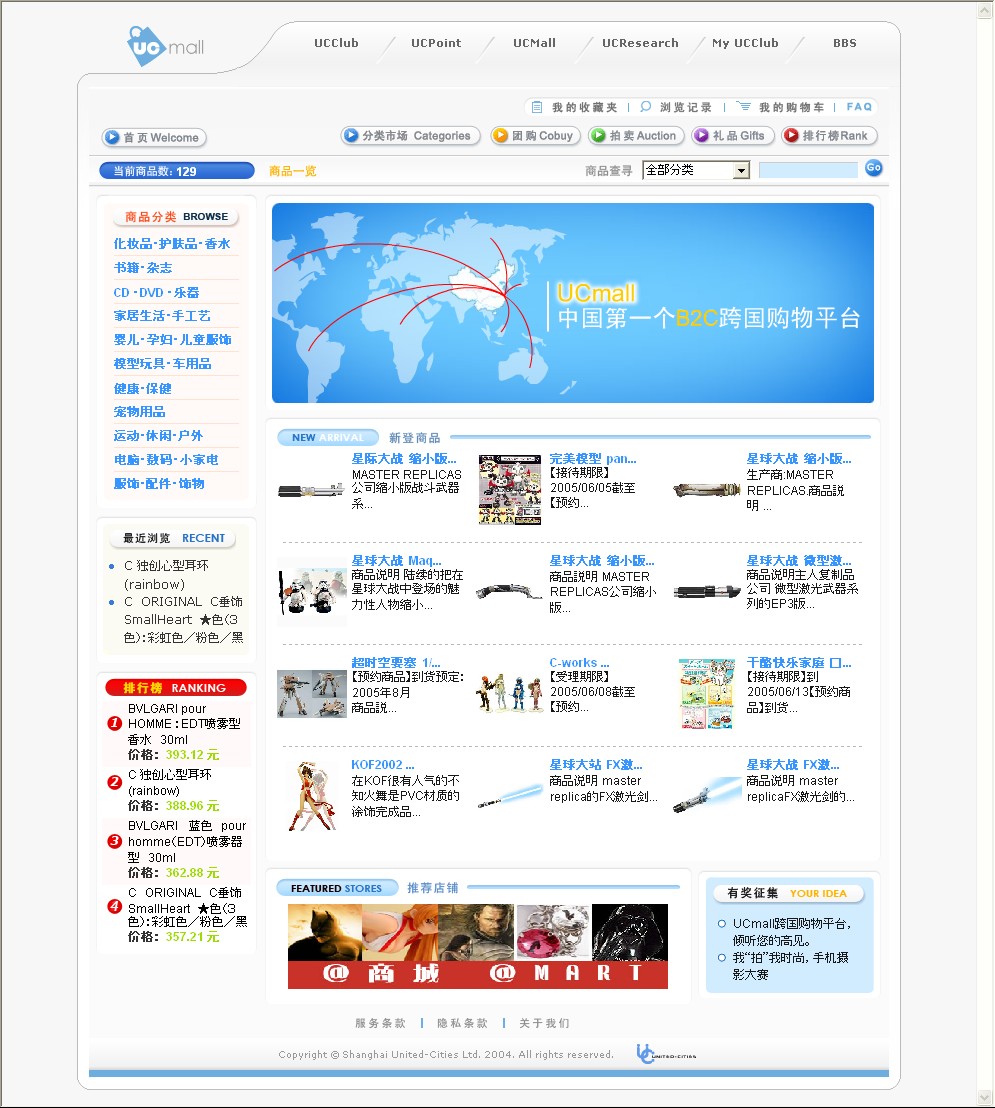
Task: Open rank 3 BVLGARI 蓝色 pour homme item
Action: click(x=187, y=841)
